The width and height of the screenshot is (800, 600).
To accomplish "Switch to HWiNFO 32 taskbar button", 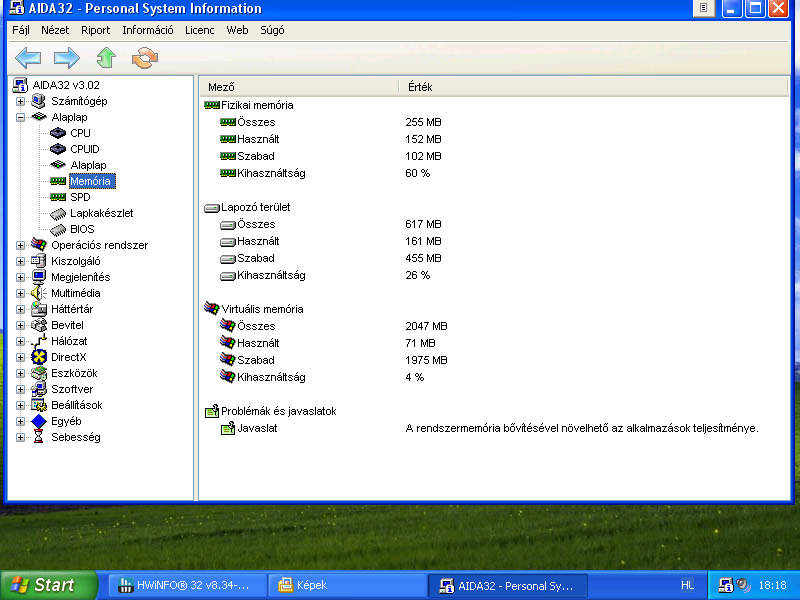I will click(187, 585).
